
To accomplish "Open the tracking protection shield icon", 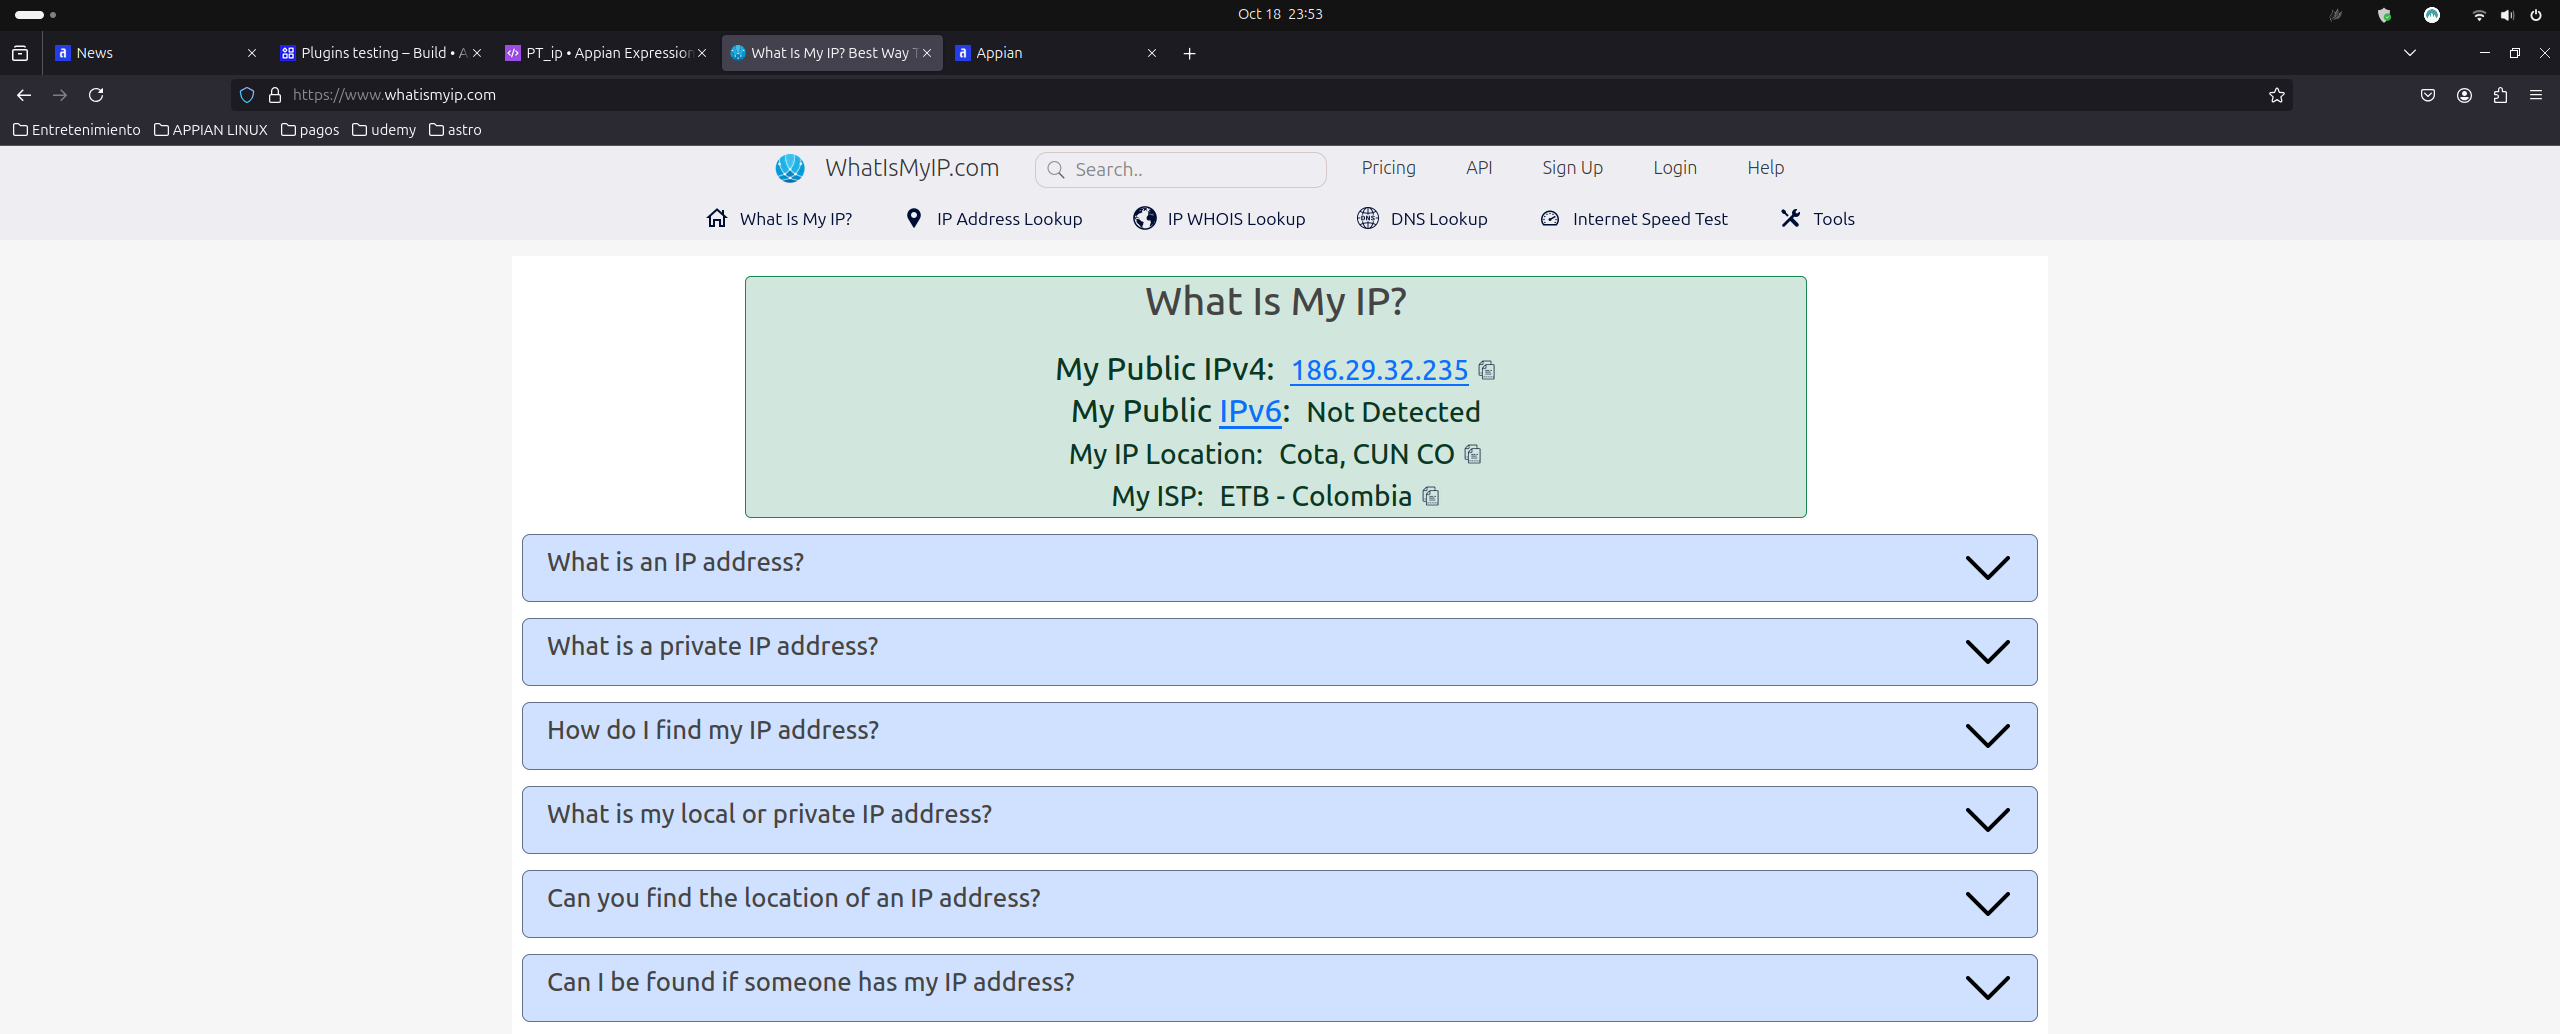I will [247, 95].
